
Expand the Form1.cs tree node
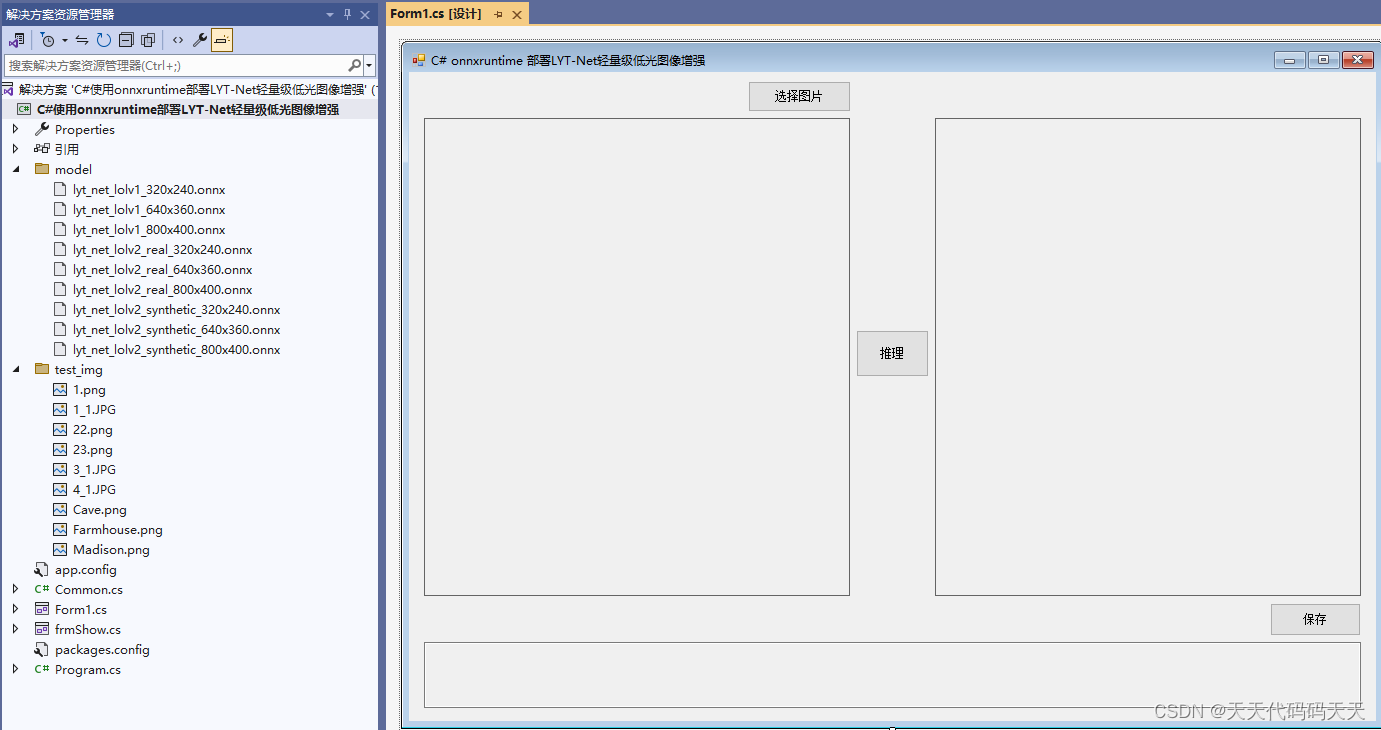click(x=14, y=609)
